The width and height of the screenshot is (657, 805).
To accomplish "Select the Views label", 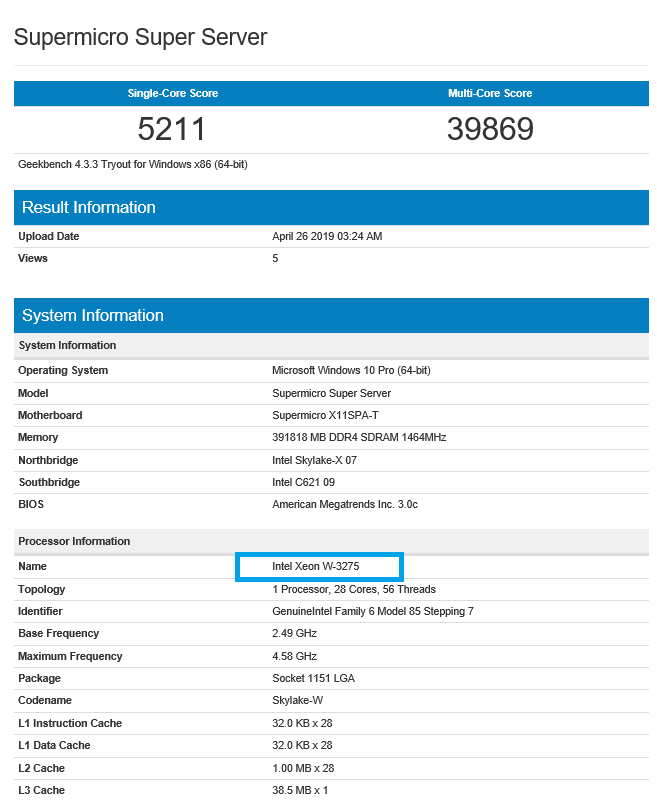I will (x=33, y=258).
